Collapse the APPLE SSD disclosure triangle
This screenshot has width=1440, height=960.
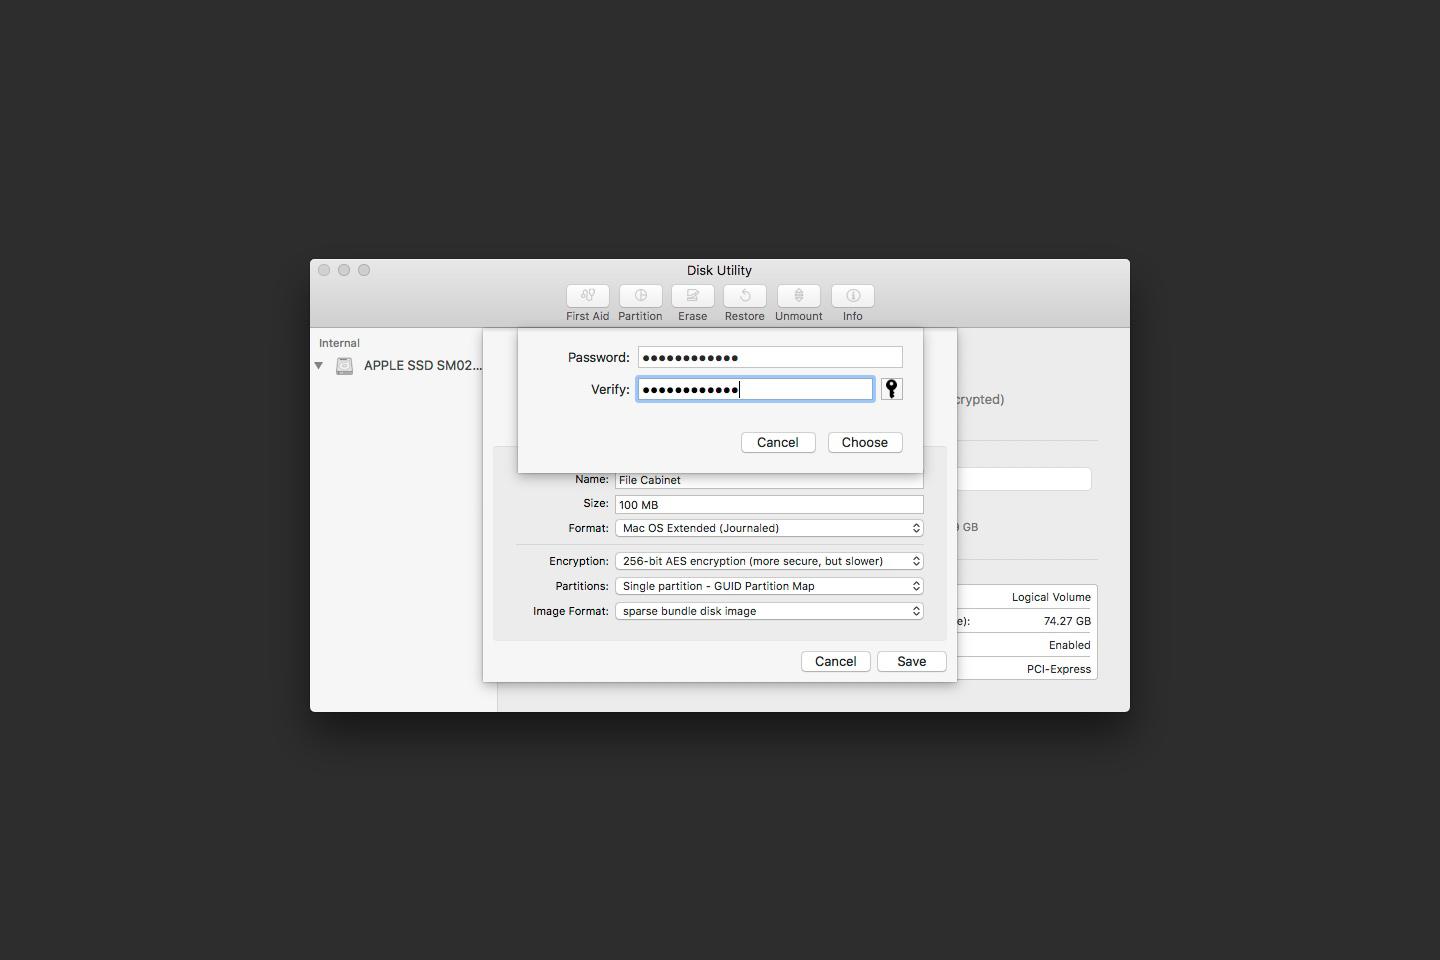pyautogui.click(x=319, y=366)
